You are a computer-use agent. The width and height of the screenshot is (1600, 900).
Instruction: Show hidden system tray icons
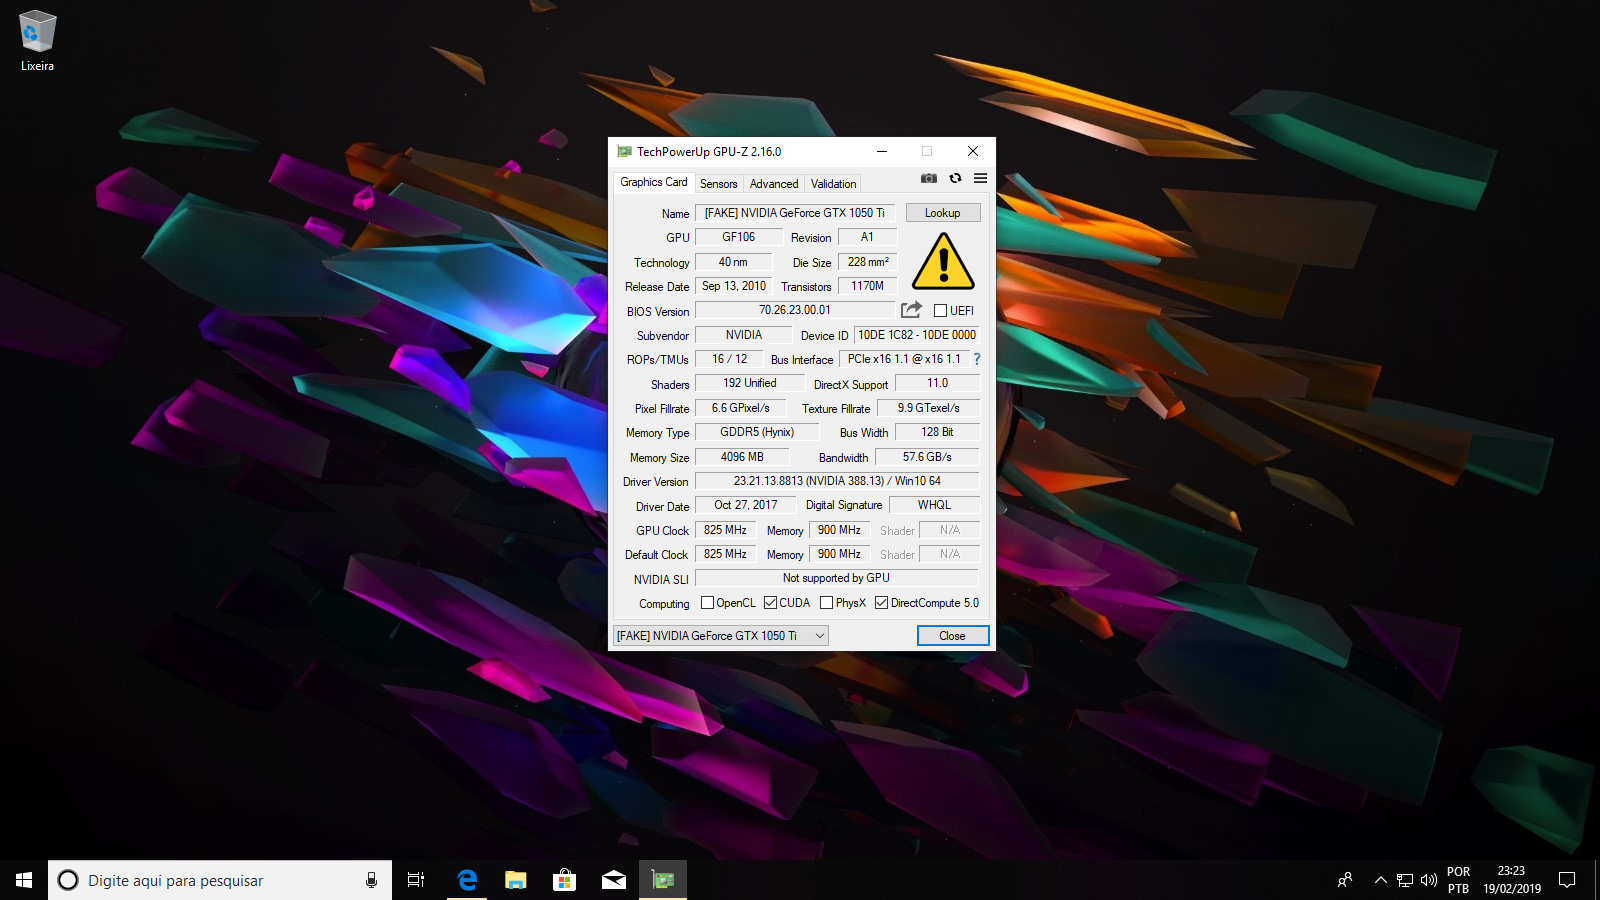[1380, 880]
